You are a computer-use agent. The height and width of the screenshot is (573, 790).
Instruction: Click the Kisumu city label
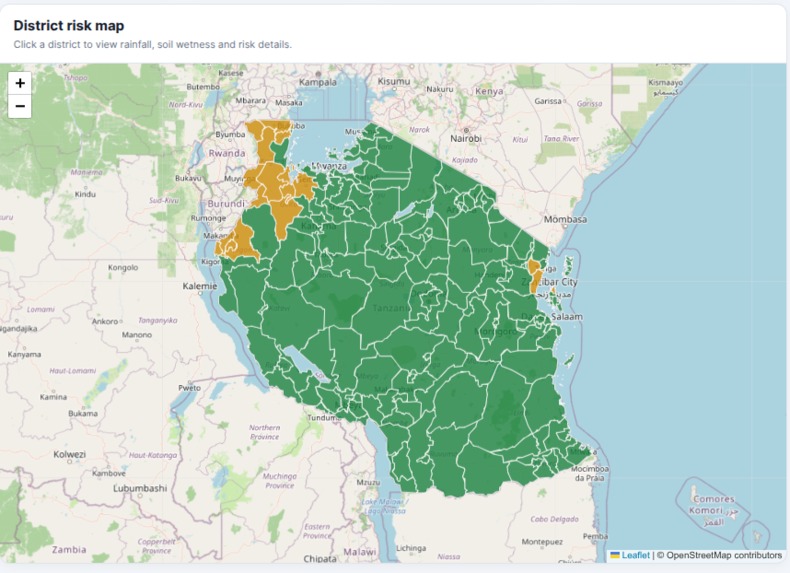(x=393, y=81)
